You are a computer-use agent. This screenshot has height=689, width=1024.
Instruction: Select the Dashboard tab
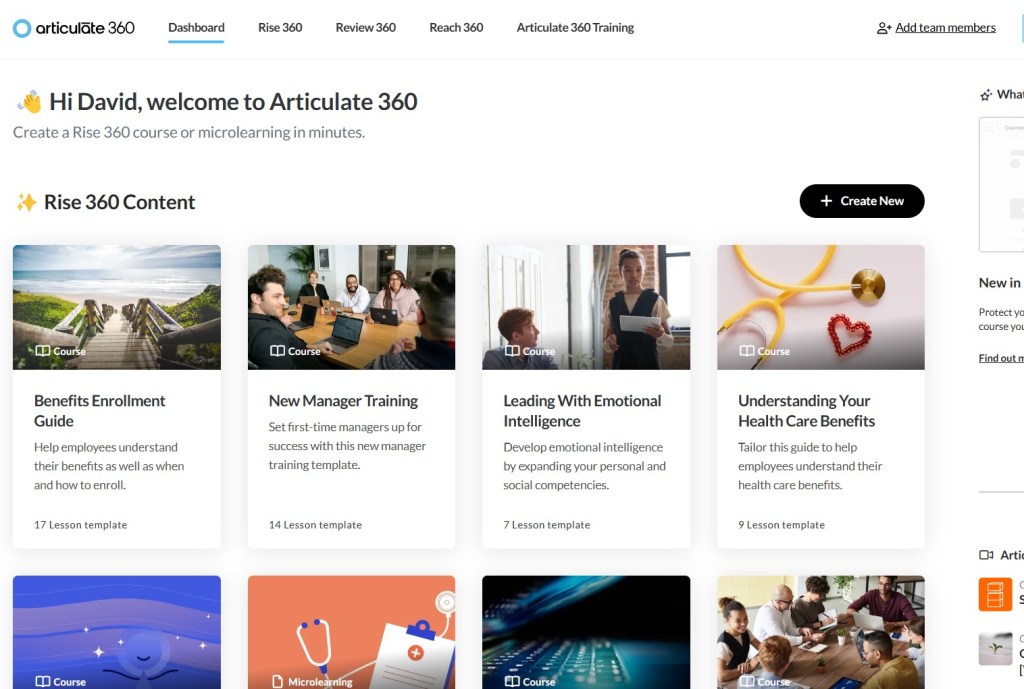click(196, 27)
